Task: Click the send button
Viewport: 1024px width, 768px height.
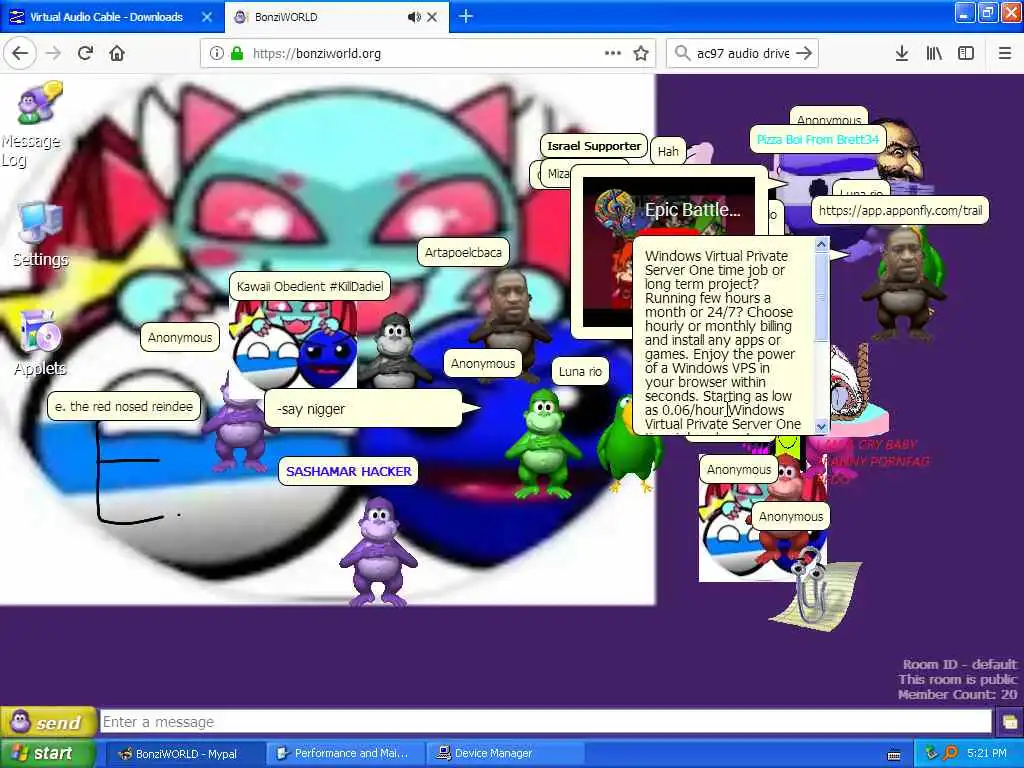Action: [x=48, y=722]
